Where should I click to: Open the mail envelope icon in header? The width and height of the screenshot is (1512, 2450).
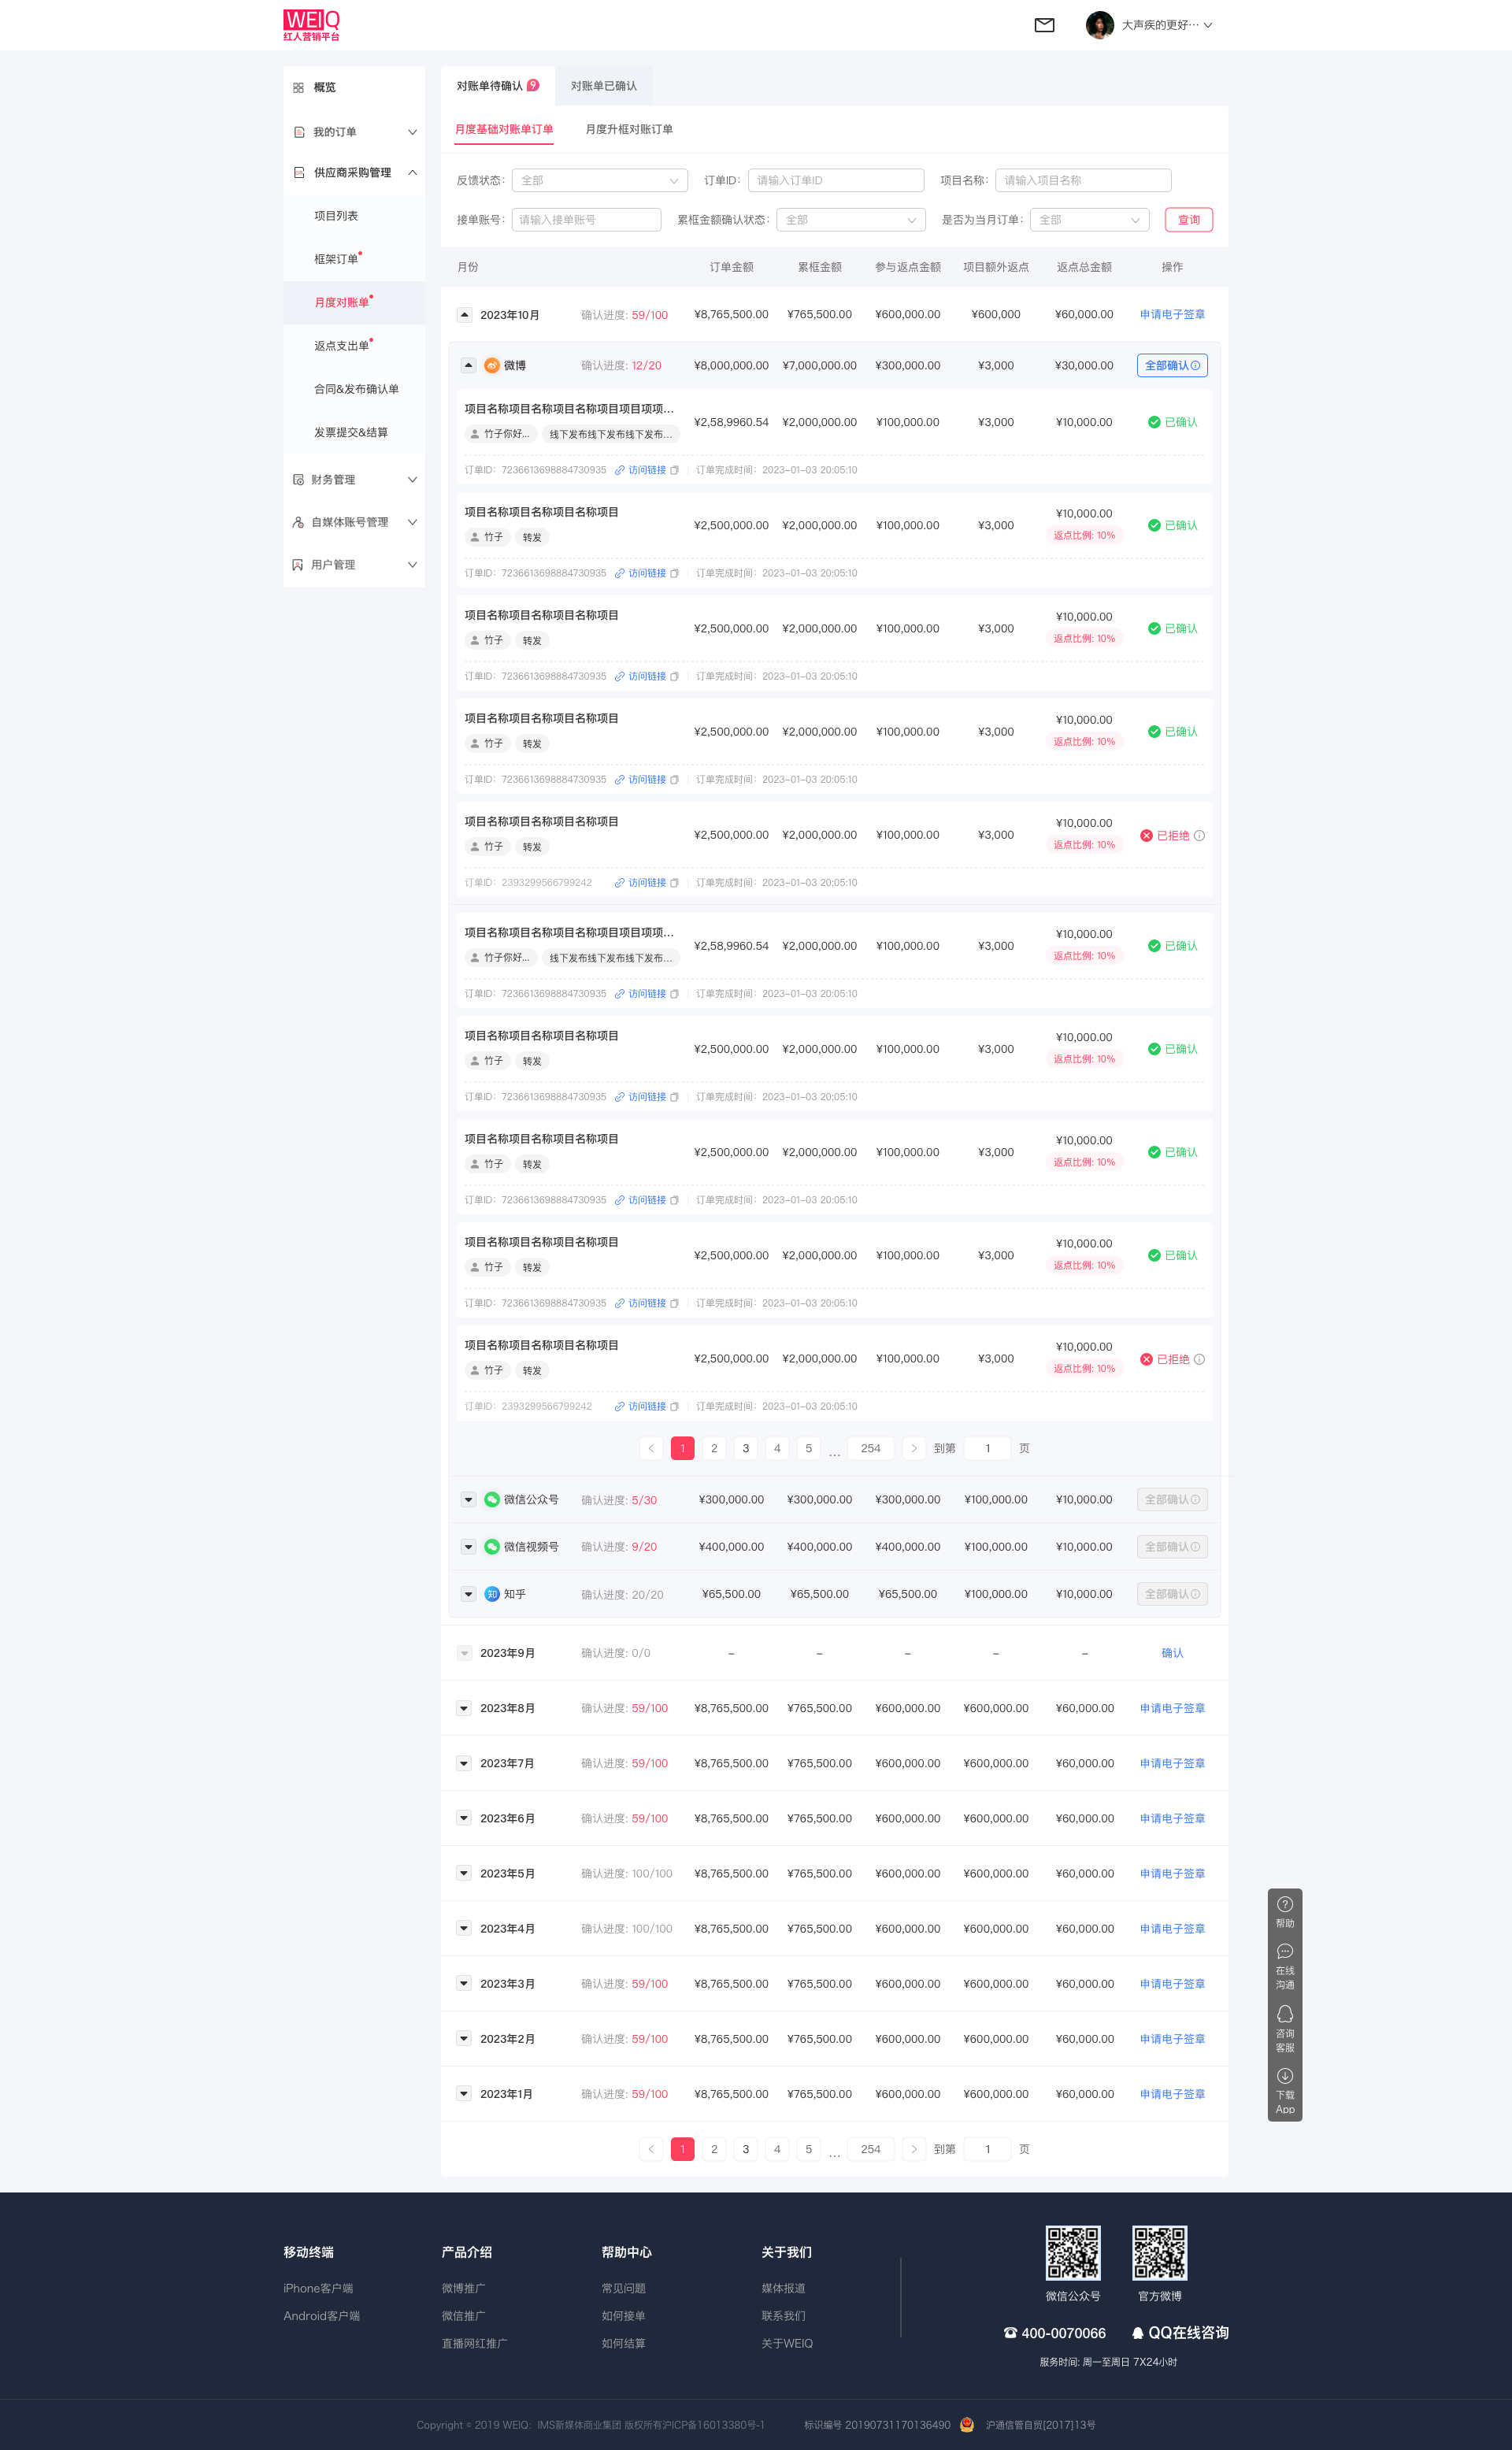point(1044,25)
